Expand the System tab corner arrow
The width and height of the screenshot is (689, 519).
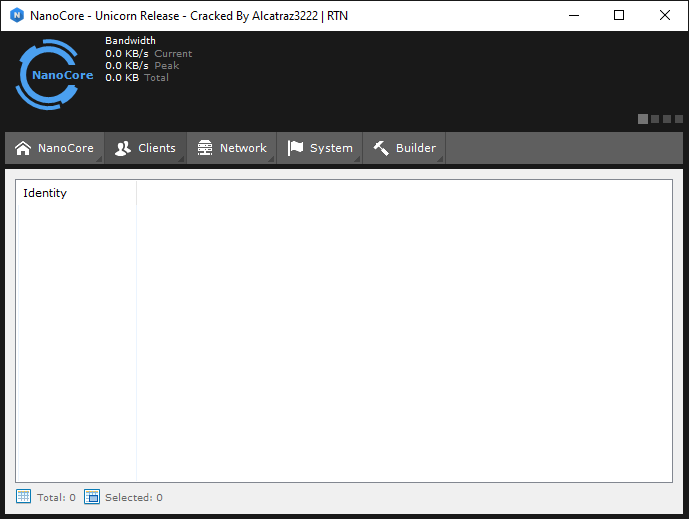point(356,158)
